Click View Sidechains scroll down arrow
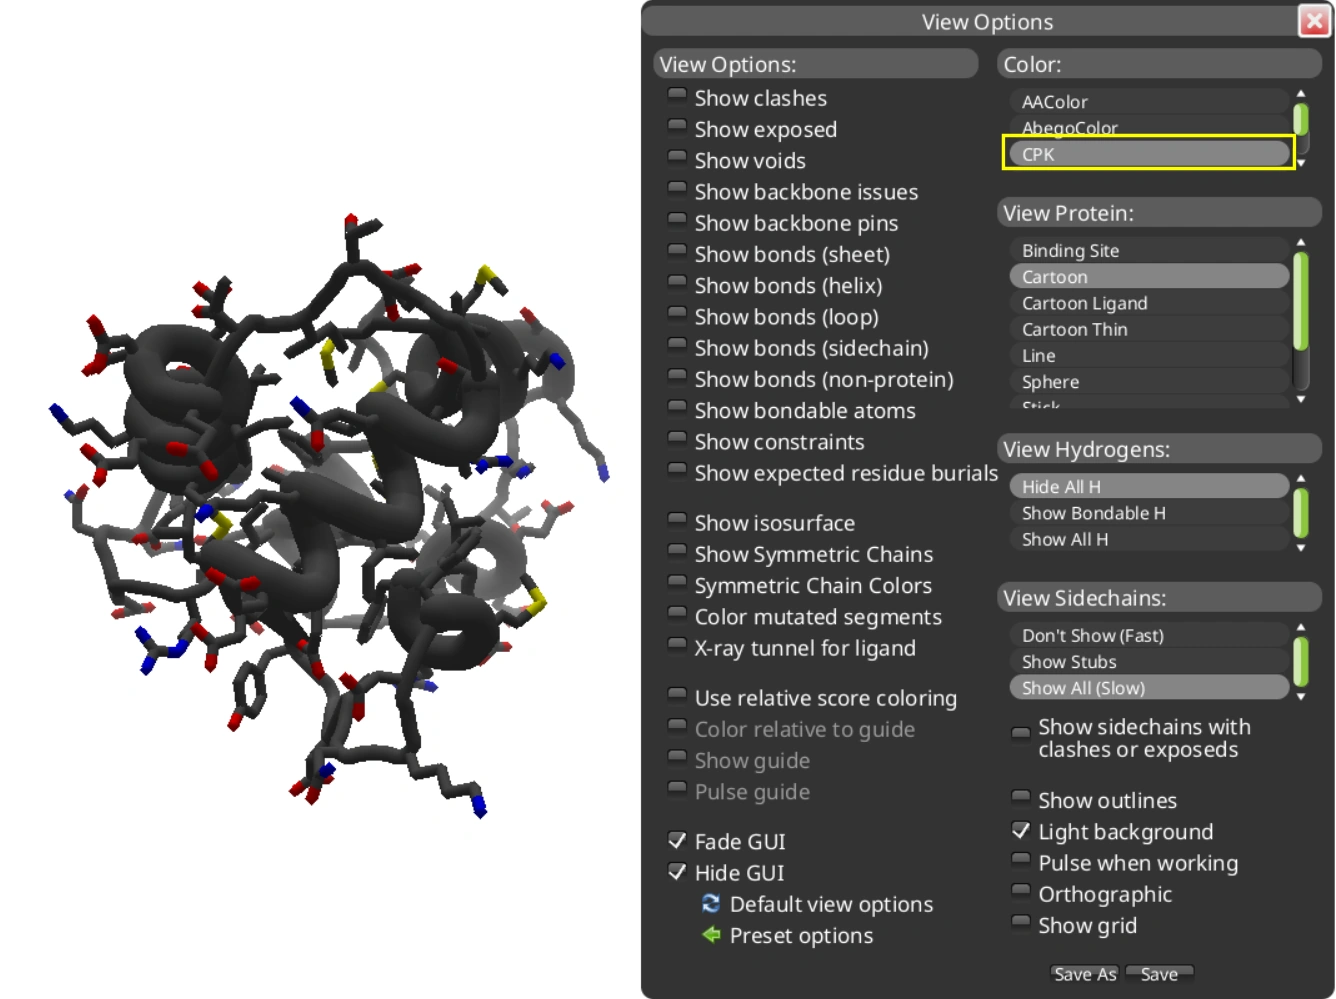This screenshot has height=999, width=1336. coord(1301,697)
